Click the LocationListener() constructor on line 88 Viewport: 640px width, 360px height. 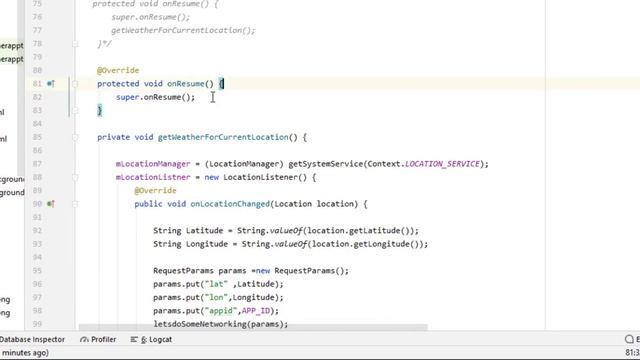point(265,177)
